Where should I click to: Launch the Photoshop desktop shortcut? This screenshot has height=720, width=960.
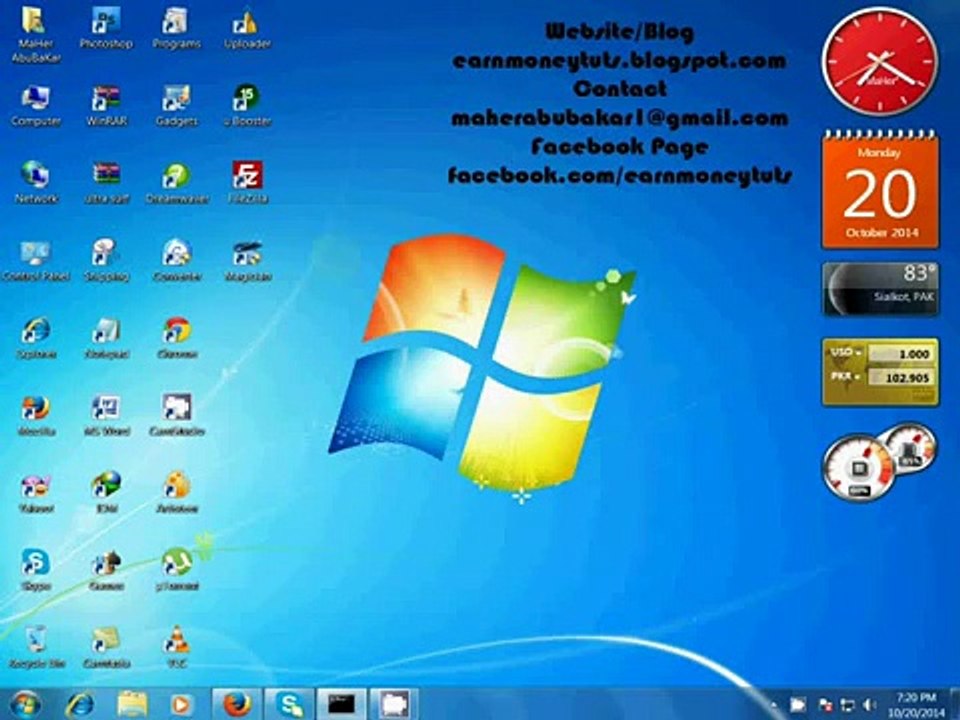click(106, 29)
